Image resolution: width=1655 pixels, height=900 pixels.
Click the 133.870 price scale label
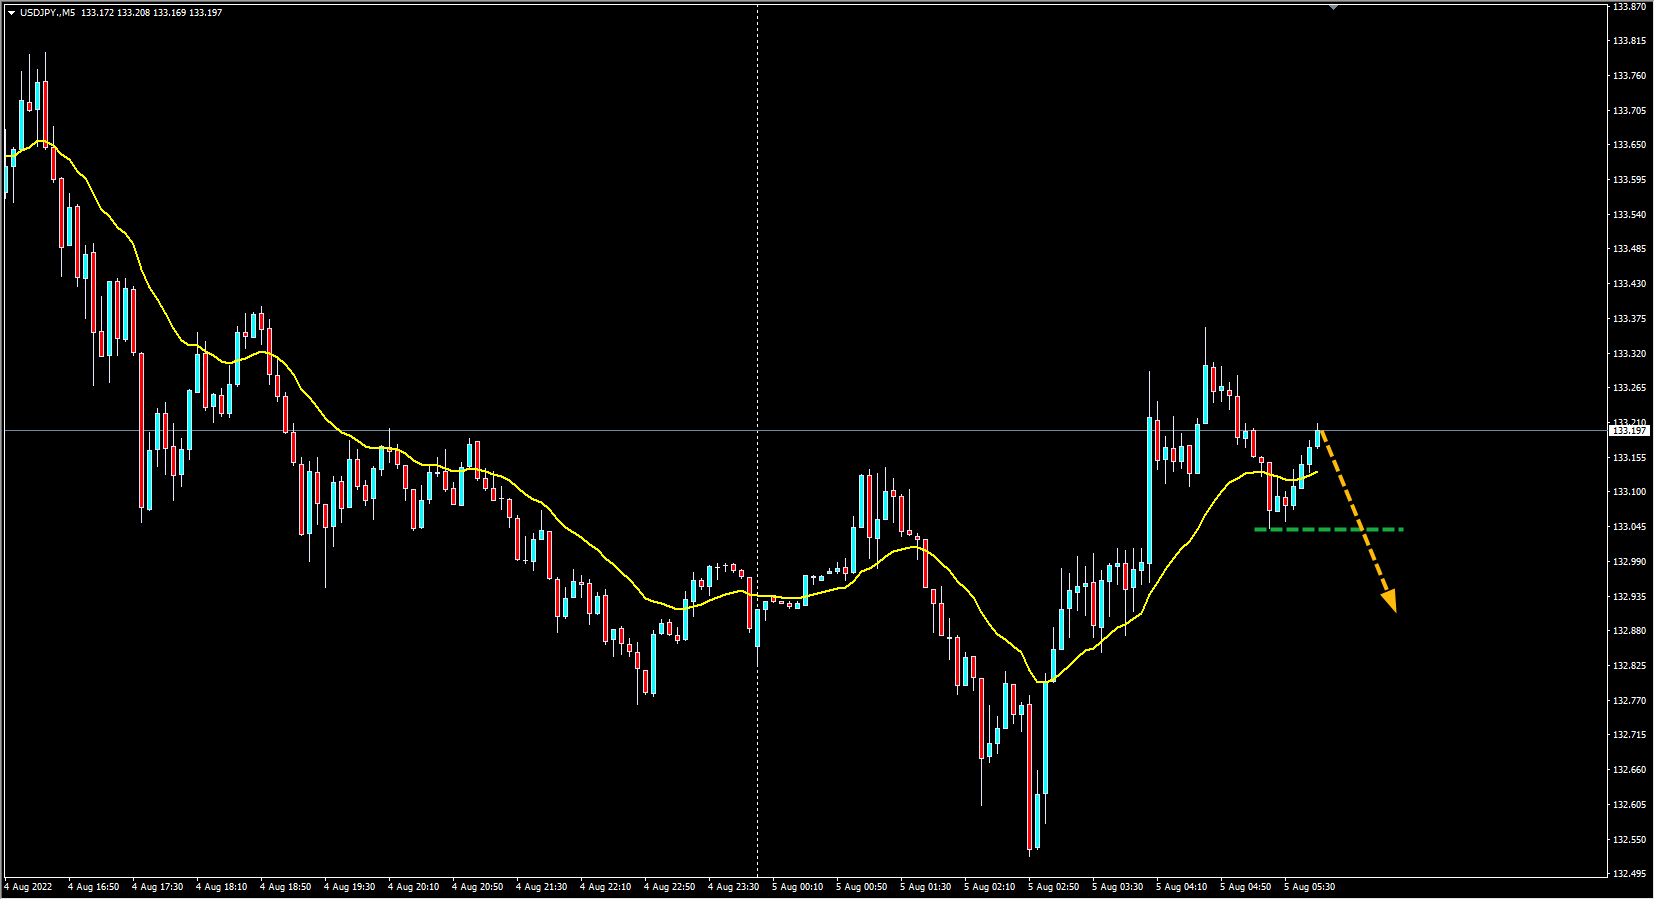pyautogui.click(x=1629, y=7)
